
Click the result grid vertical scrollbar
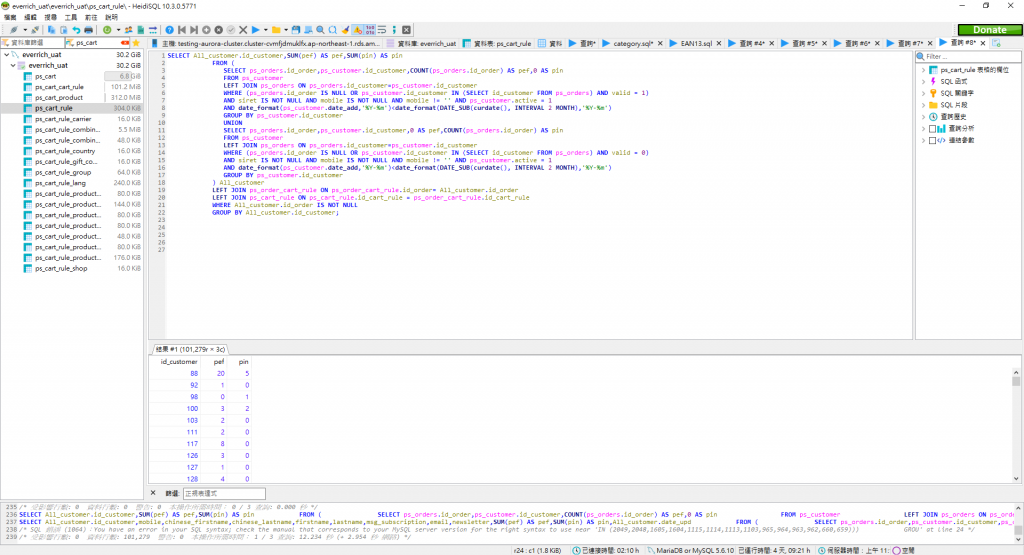(1016, 424)
